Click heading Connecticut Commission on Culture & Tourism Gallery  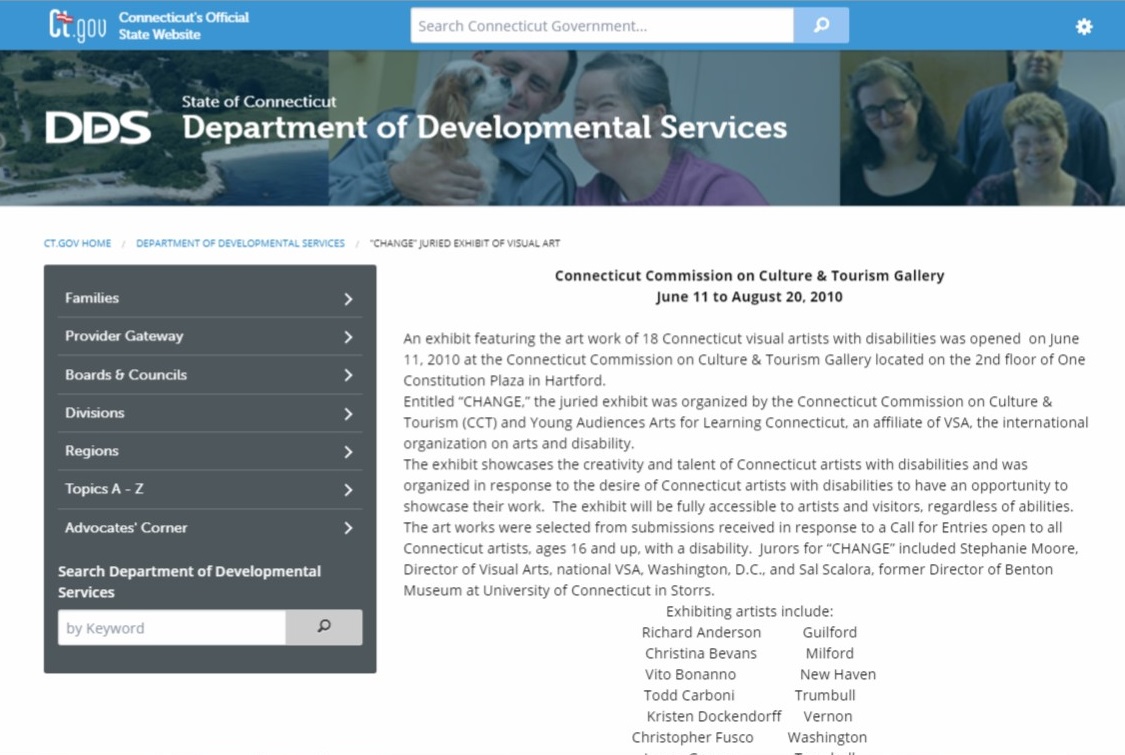coord(749,276)
